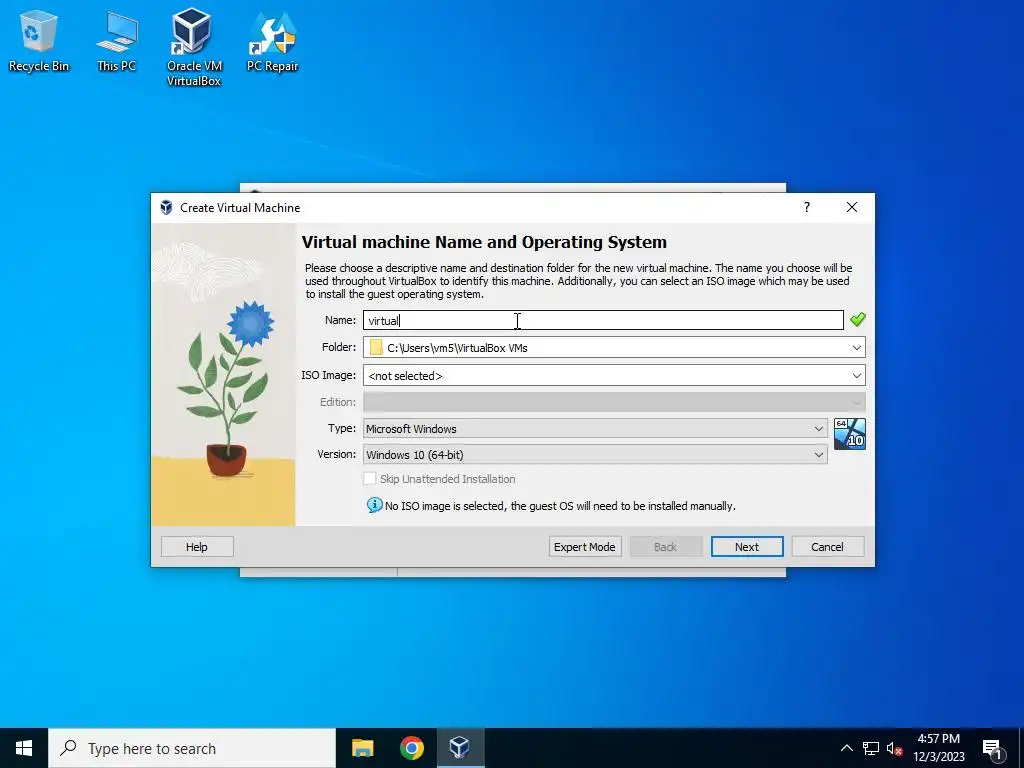The image size is (1024, 768).
Task: Click the muted volume tray icon
Action: point(894,748)
